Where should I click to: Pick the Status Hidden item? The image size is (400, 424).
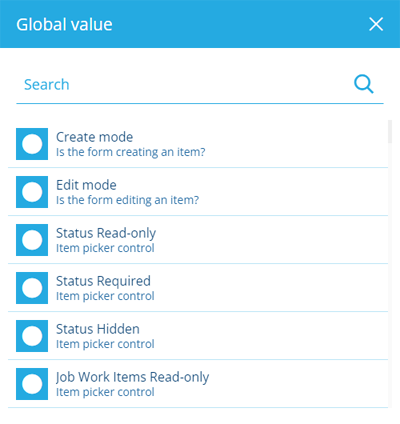198,336
